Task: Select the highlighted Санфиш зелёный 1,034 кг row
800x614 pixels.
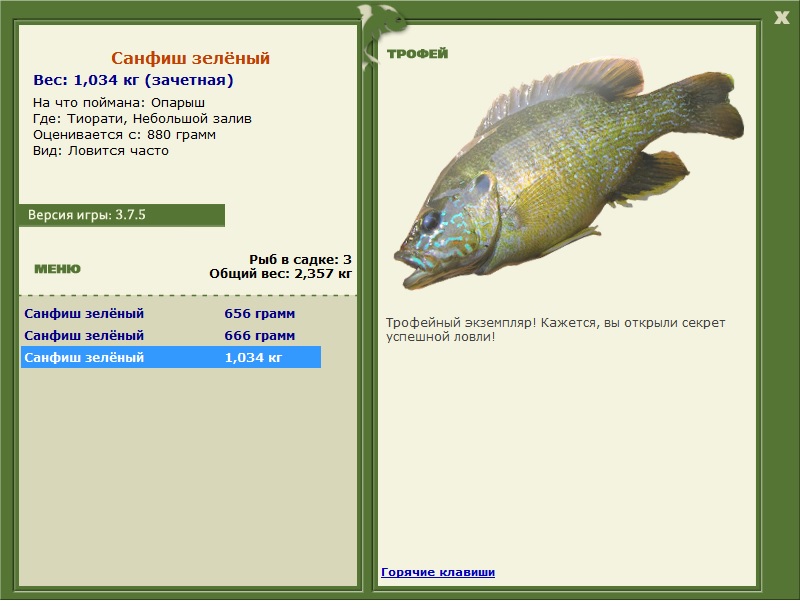Action: tap(171, 357)
